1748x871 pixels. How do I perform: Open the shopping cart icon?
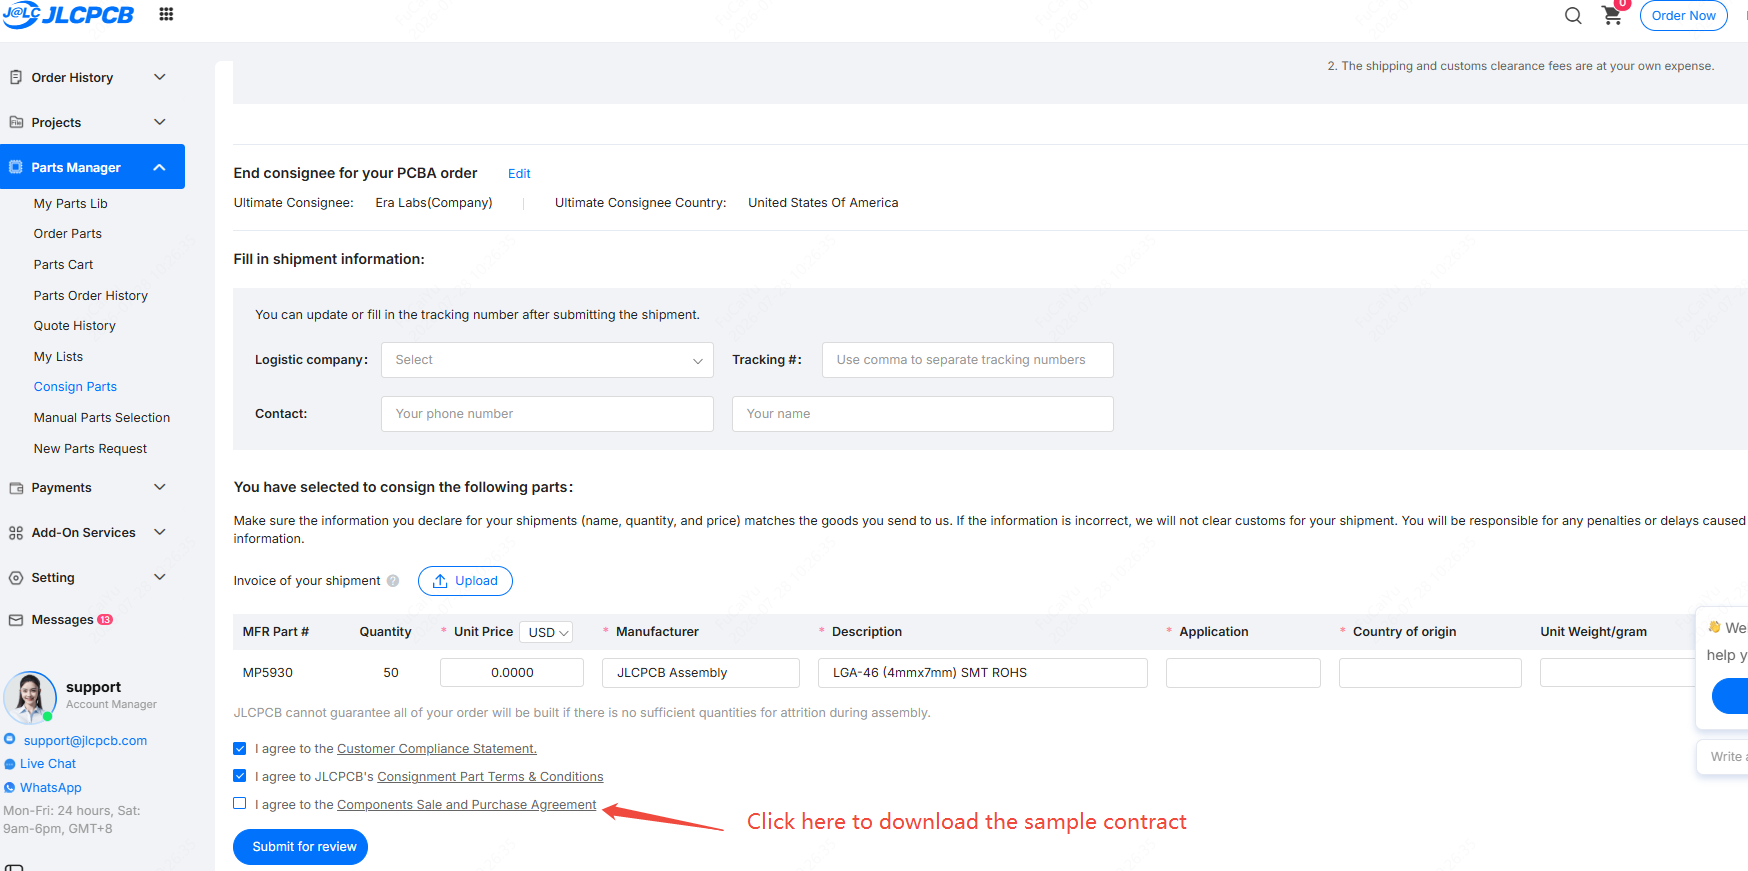point(1612,15)
